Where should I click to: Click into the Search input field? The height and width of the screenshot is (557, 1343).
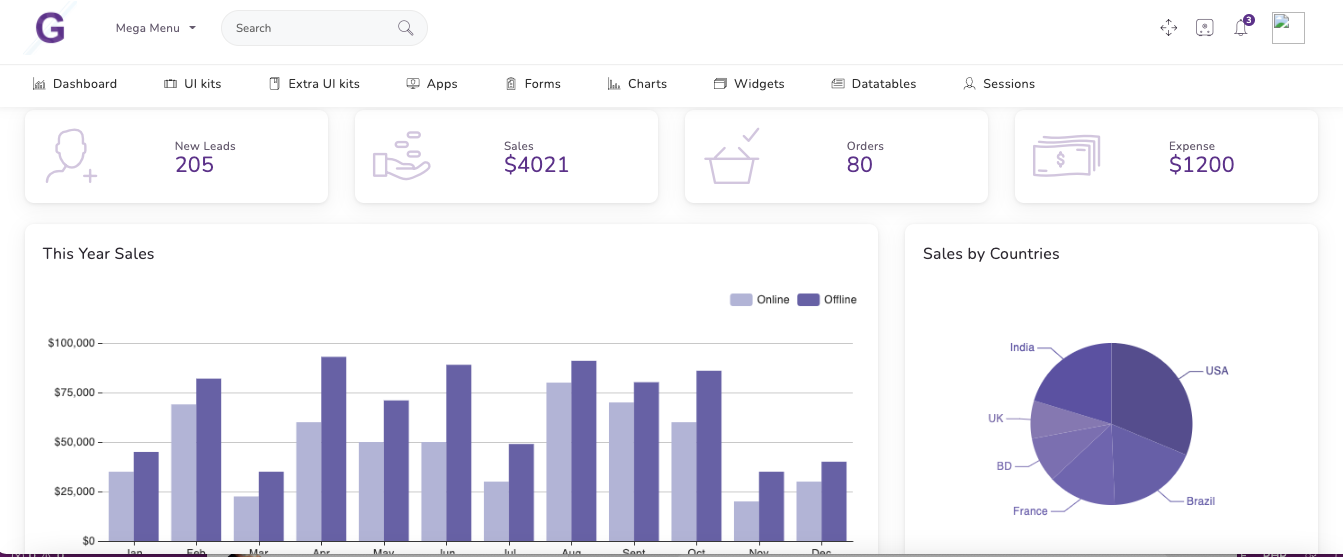point(310,28)
